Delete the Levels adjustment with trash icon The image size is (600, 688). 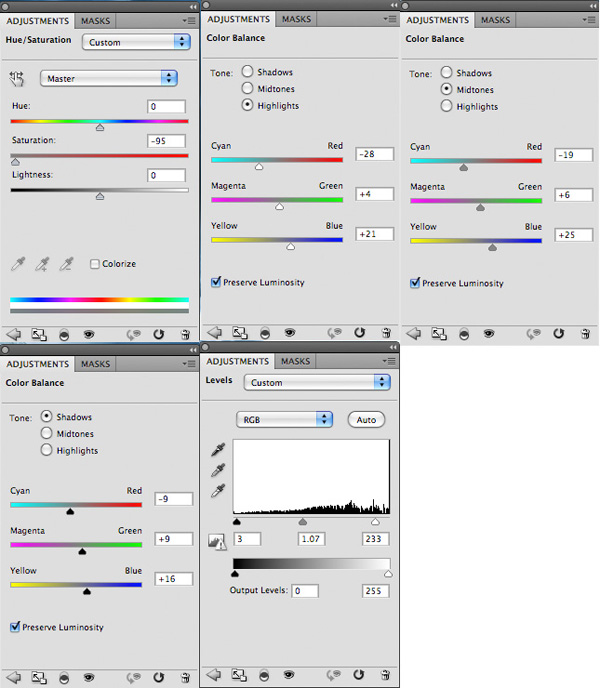(385, 674)
